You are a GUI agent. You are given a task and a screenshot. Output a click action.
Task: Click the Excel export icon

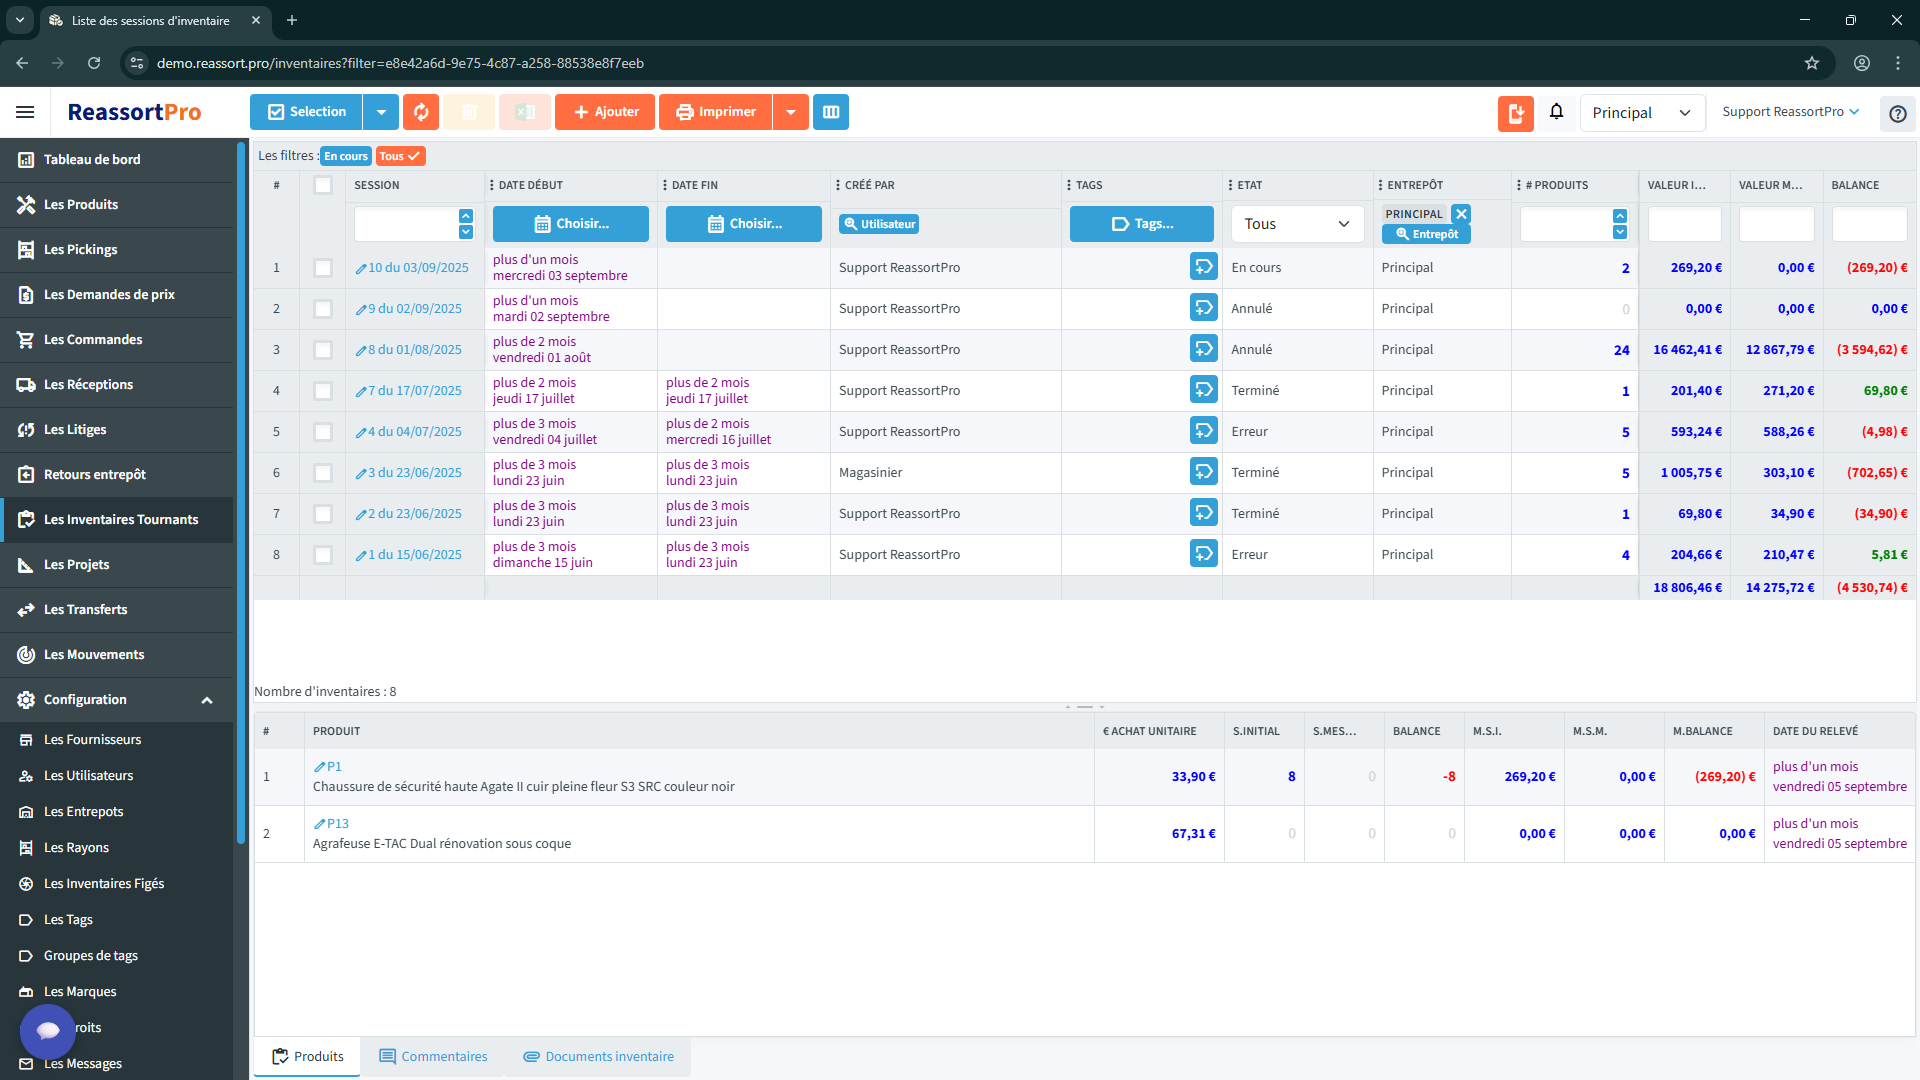tap(524, 112)
